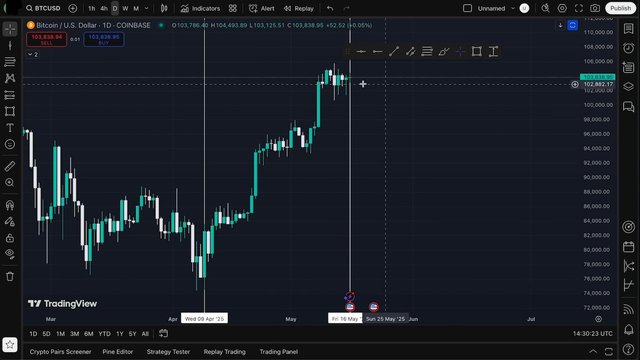Image resolution: width=640 pixels, height=360 pixels.
Task: Toggle magnet mode for drawings
Action: pyautogui.click(x=10, y=205)
